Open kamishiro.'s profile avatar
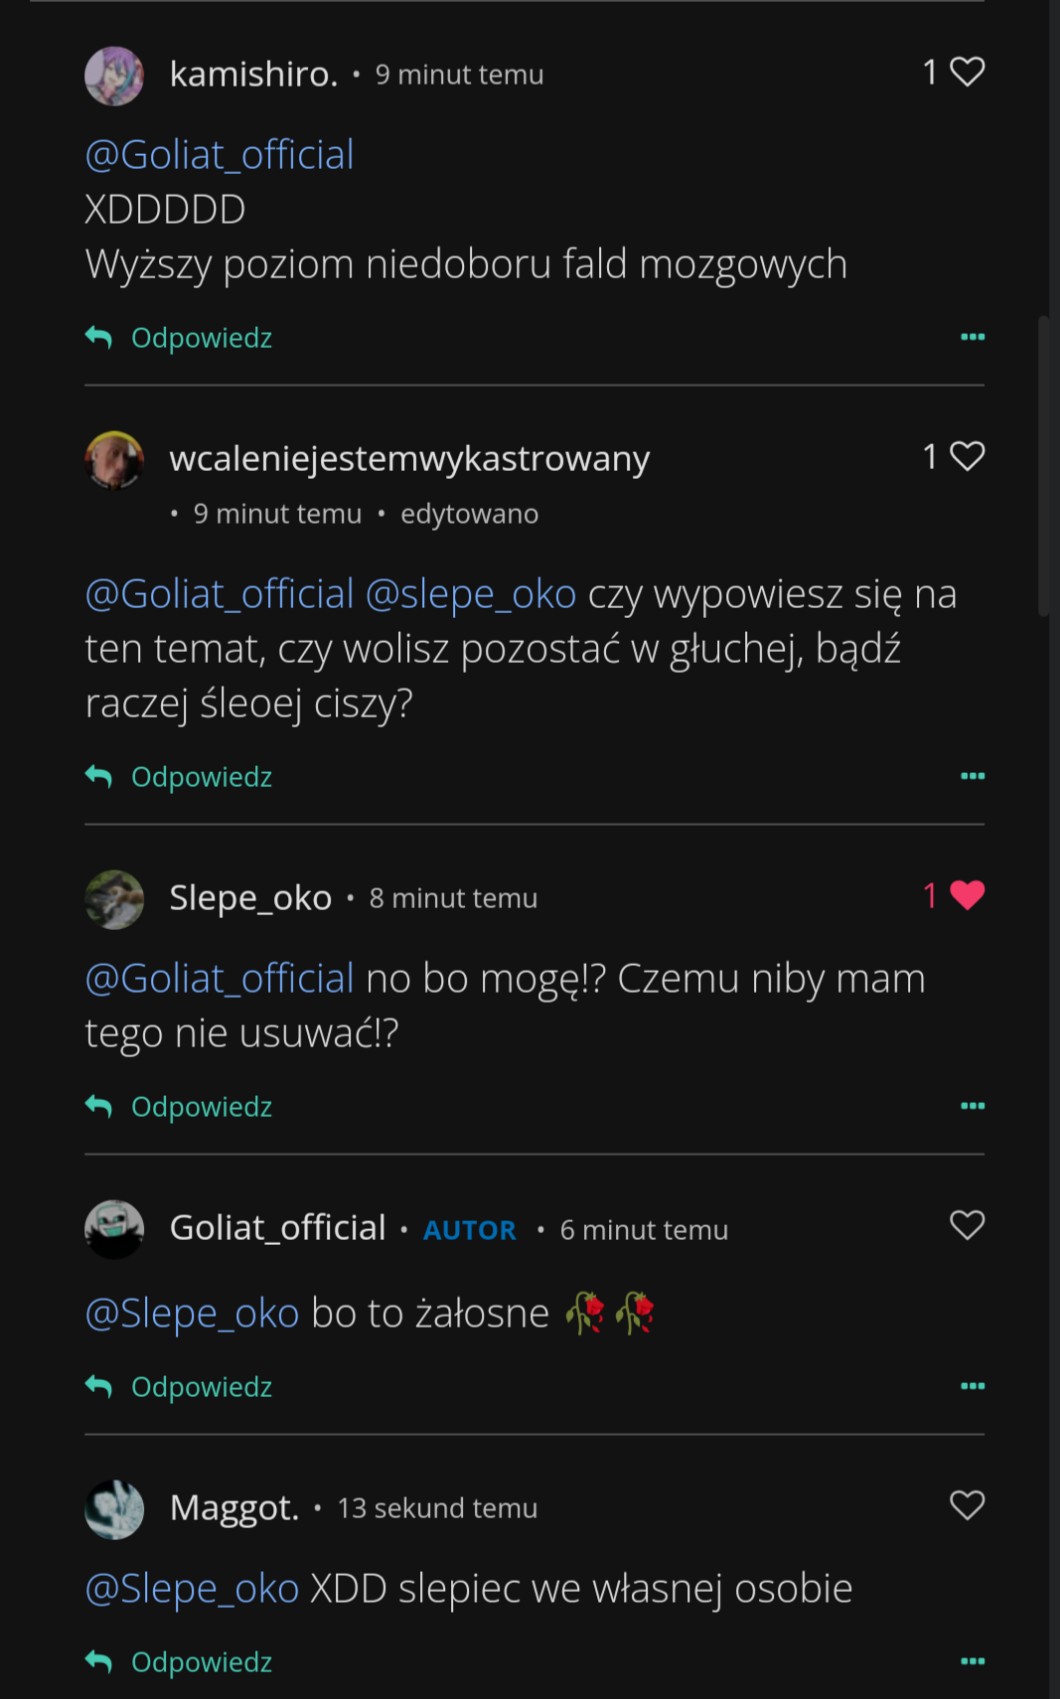Viewport: 1060px width, 1699px height. [x=114, y=75]
